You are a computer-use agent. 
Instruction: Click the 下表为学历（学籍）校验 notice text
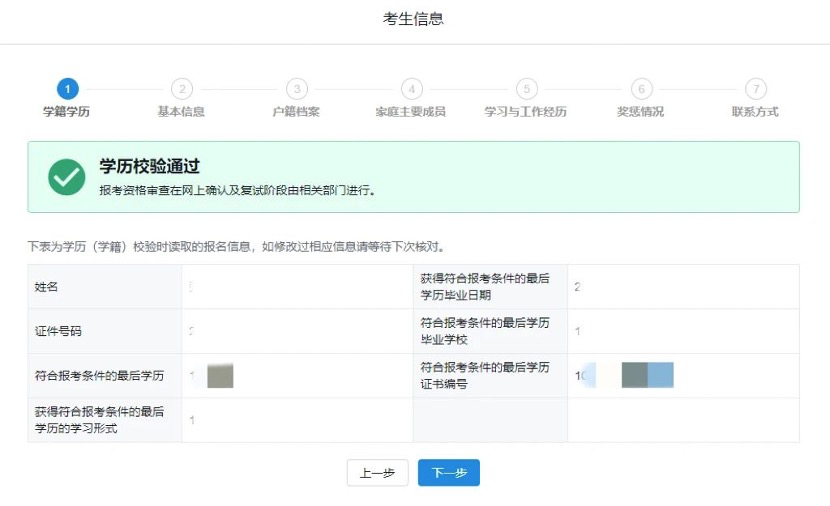point(235,246)
